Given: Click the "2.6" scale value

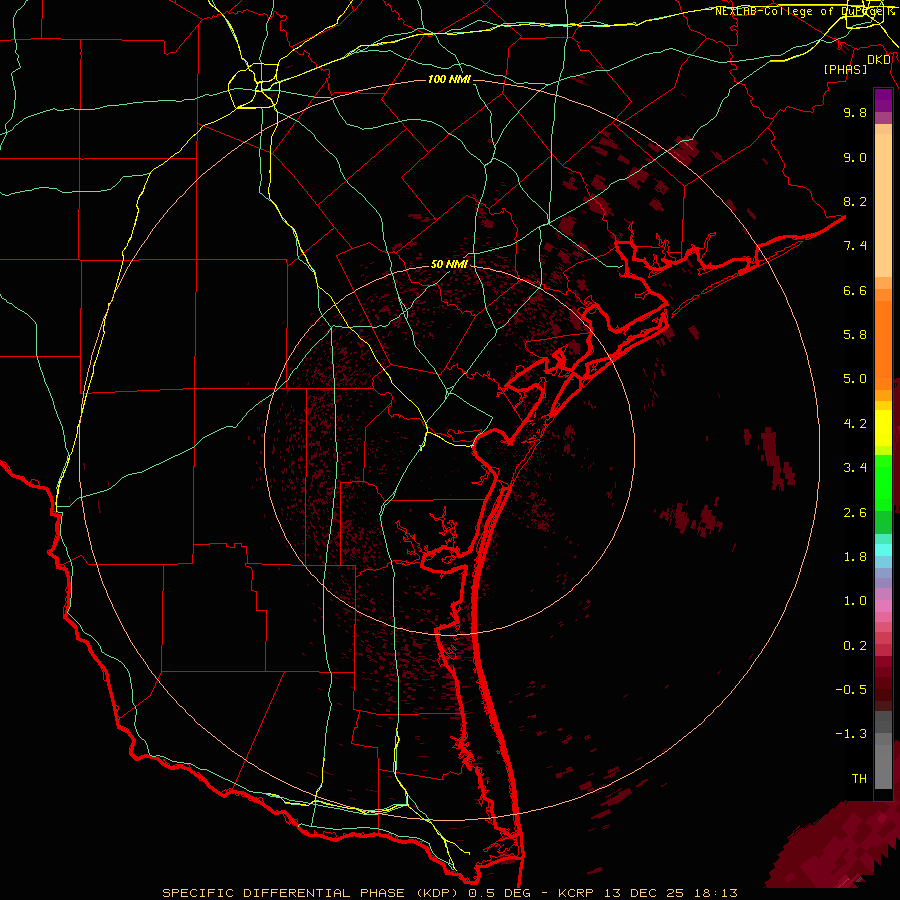Looking at the screenshot, I should (x=855, y=513).
